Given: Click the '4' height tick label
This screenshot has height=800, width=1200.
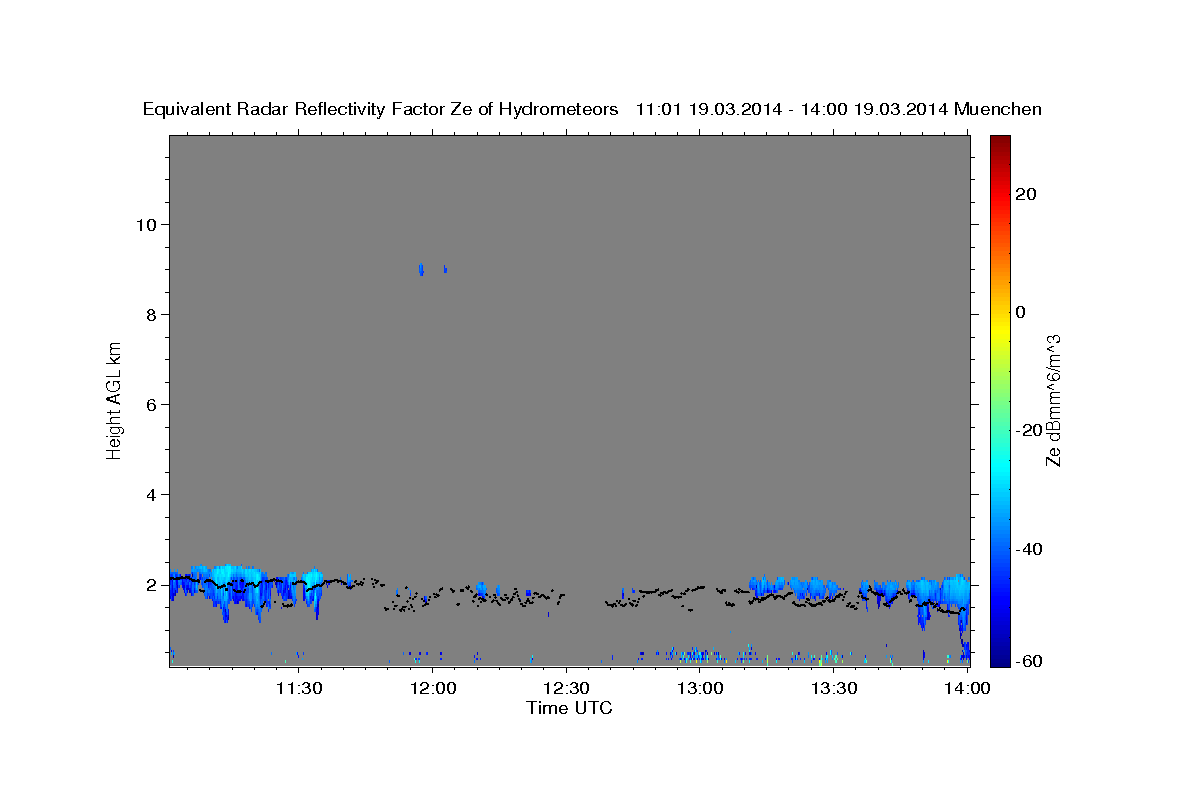Looking at the screenshot, I should [150, 494].
